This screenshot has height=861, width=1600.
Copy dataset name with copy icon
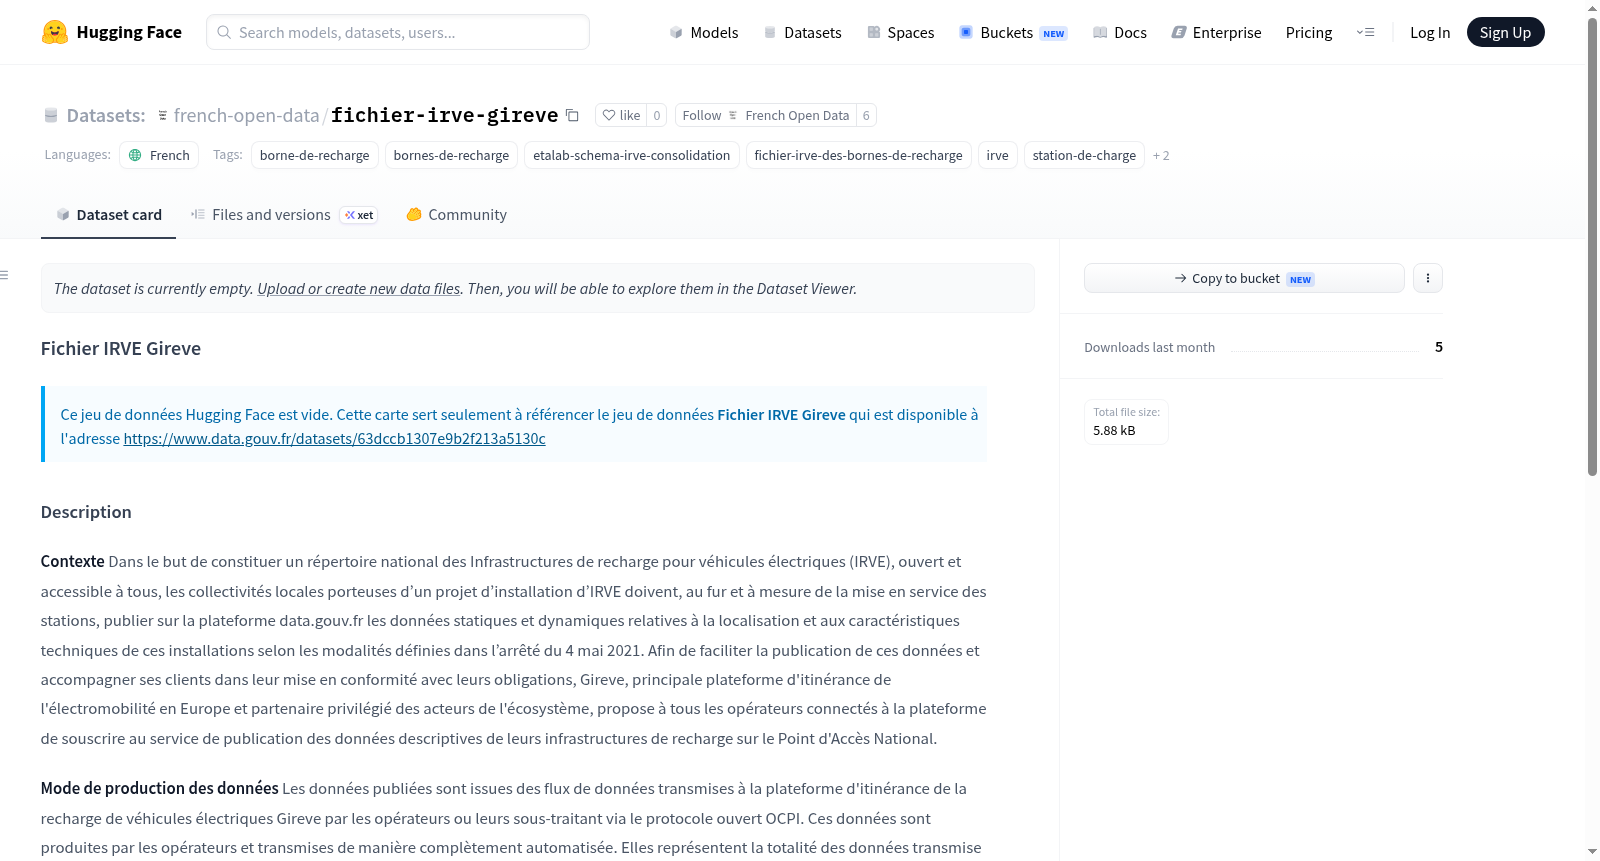tap(572, 115)
